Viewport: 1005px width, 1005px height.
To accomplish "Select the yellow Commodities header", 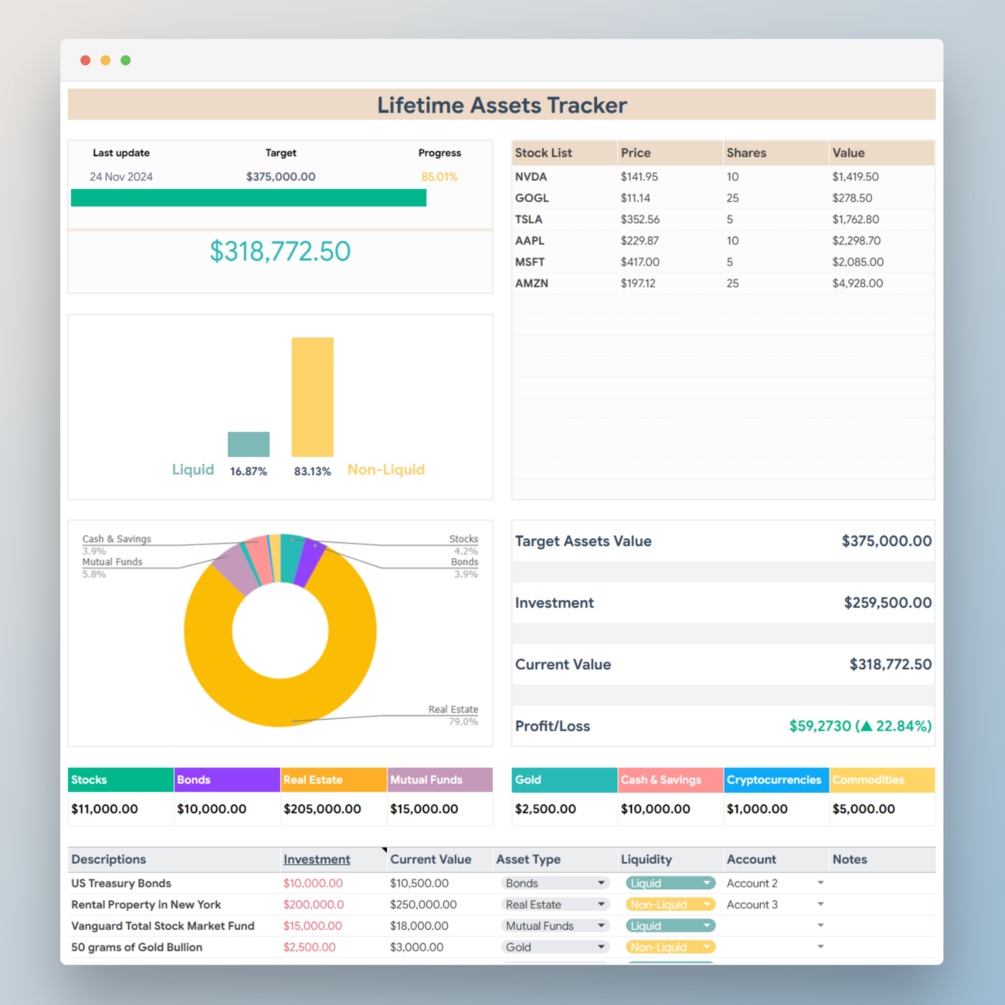I will coord(882,780).
